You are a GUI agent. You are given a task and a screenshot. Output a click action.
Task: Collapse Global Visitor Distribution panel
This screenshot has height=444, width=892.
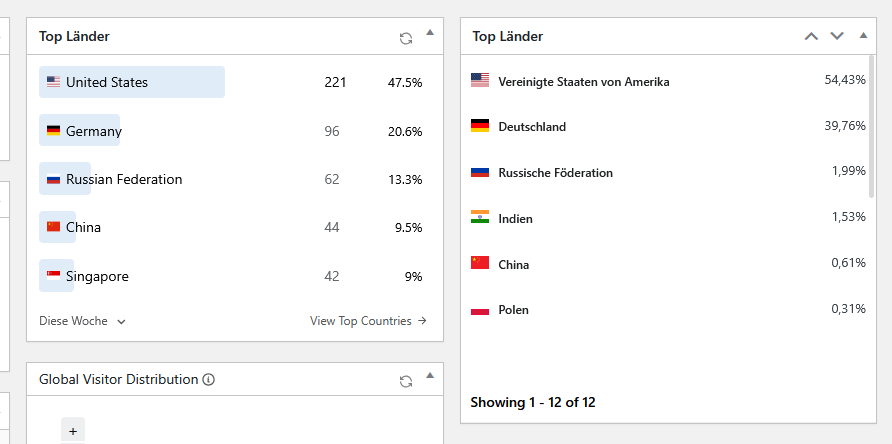430,375
